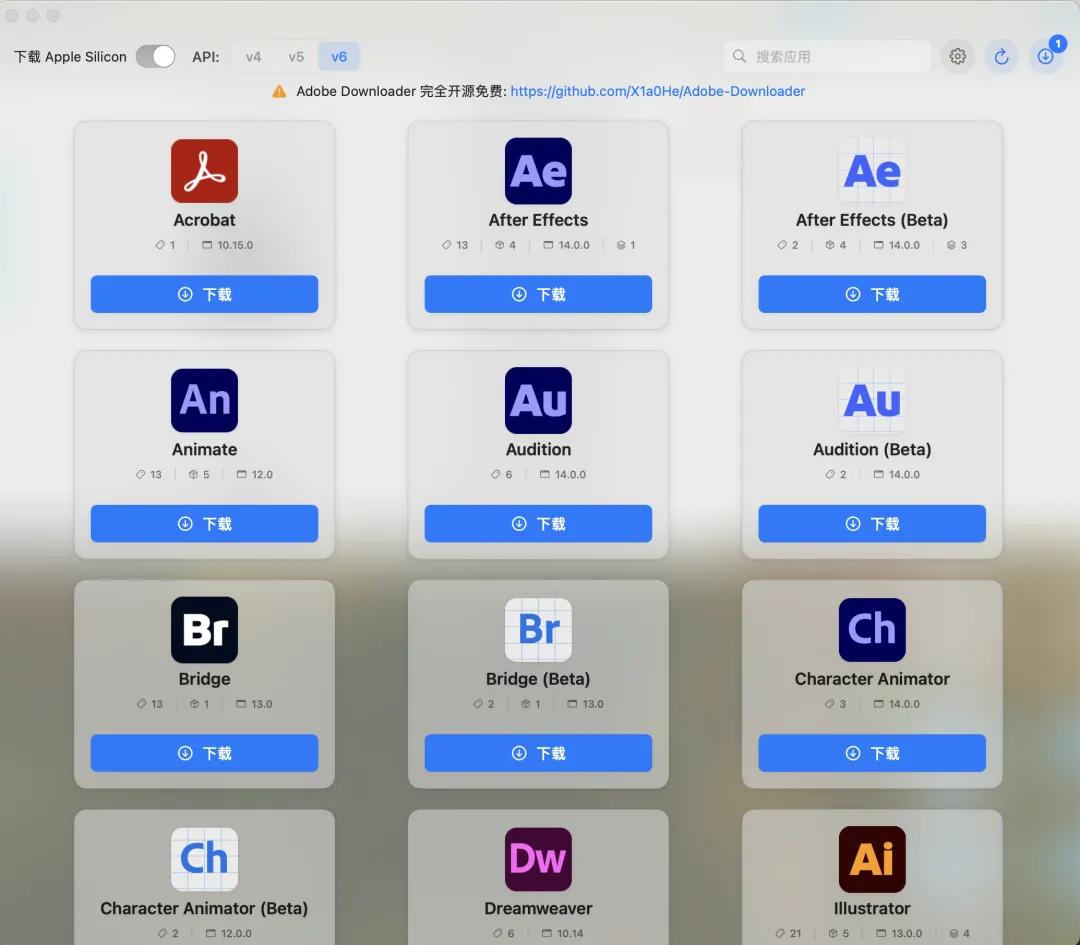Click the API label
Screen dimensions: 1080x945
[x=206, y=57]
